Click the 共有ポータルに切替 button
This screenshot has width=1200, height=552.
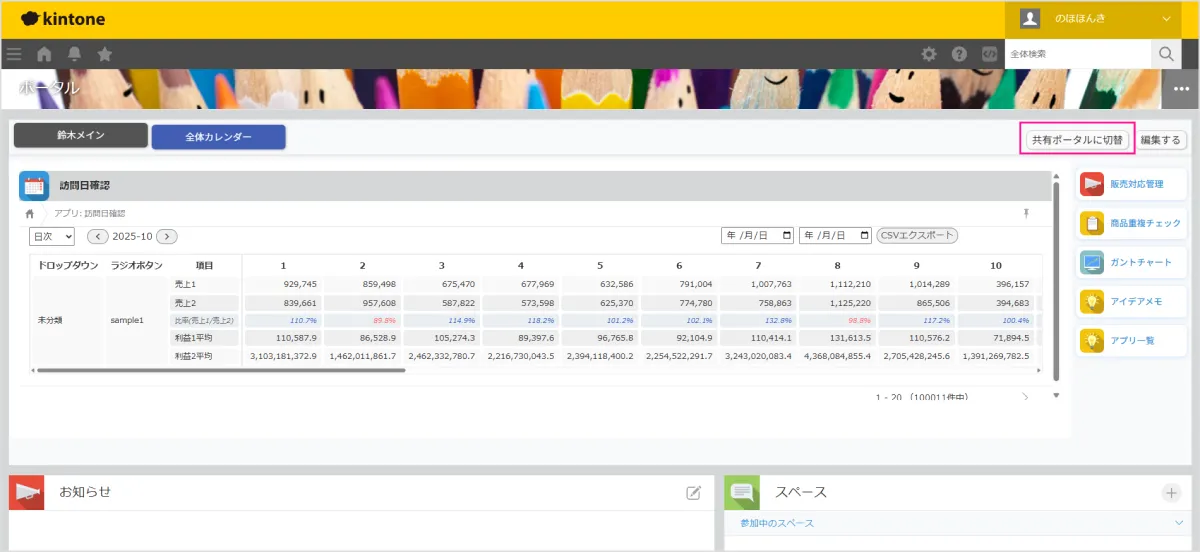[x=1078, y=140]
